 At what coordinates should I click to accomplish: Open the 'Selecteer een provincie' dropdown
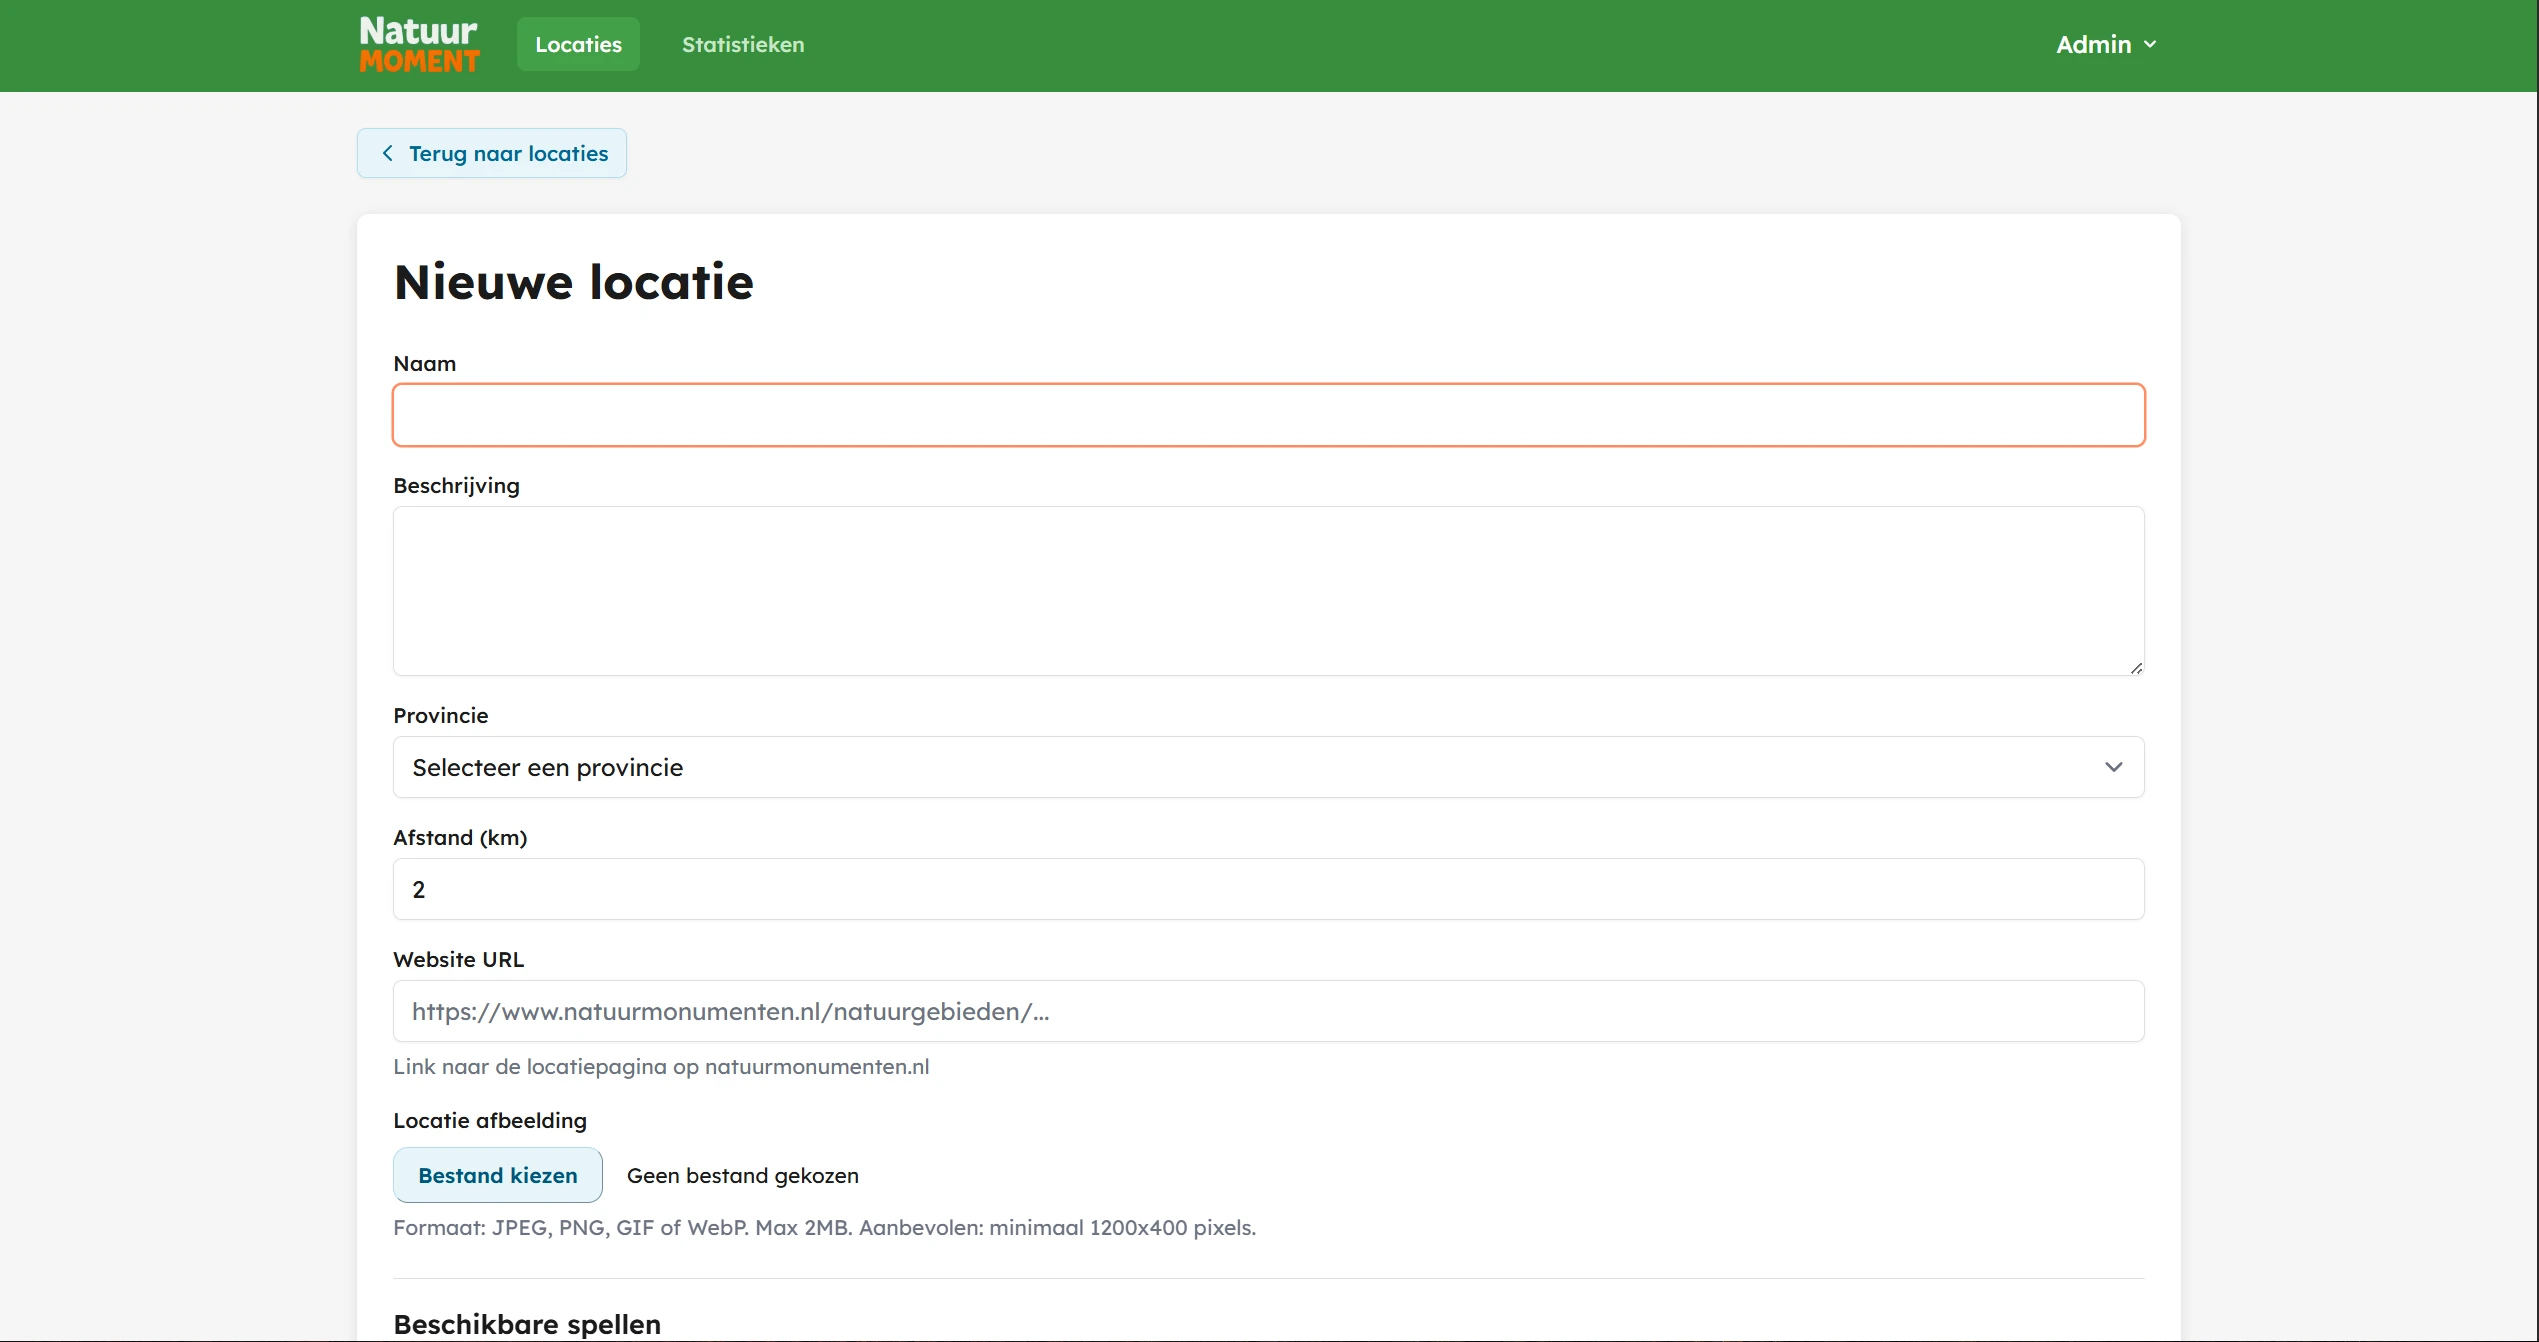[1267, 767]
